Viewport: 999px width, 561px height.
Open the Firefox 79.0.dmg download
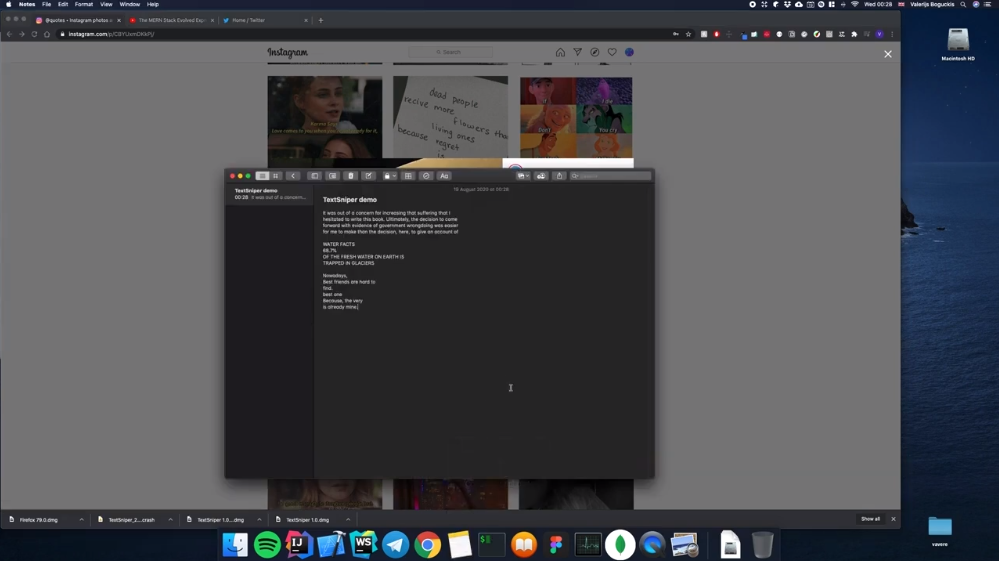[38, 520]
